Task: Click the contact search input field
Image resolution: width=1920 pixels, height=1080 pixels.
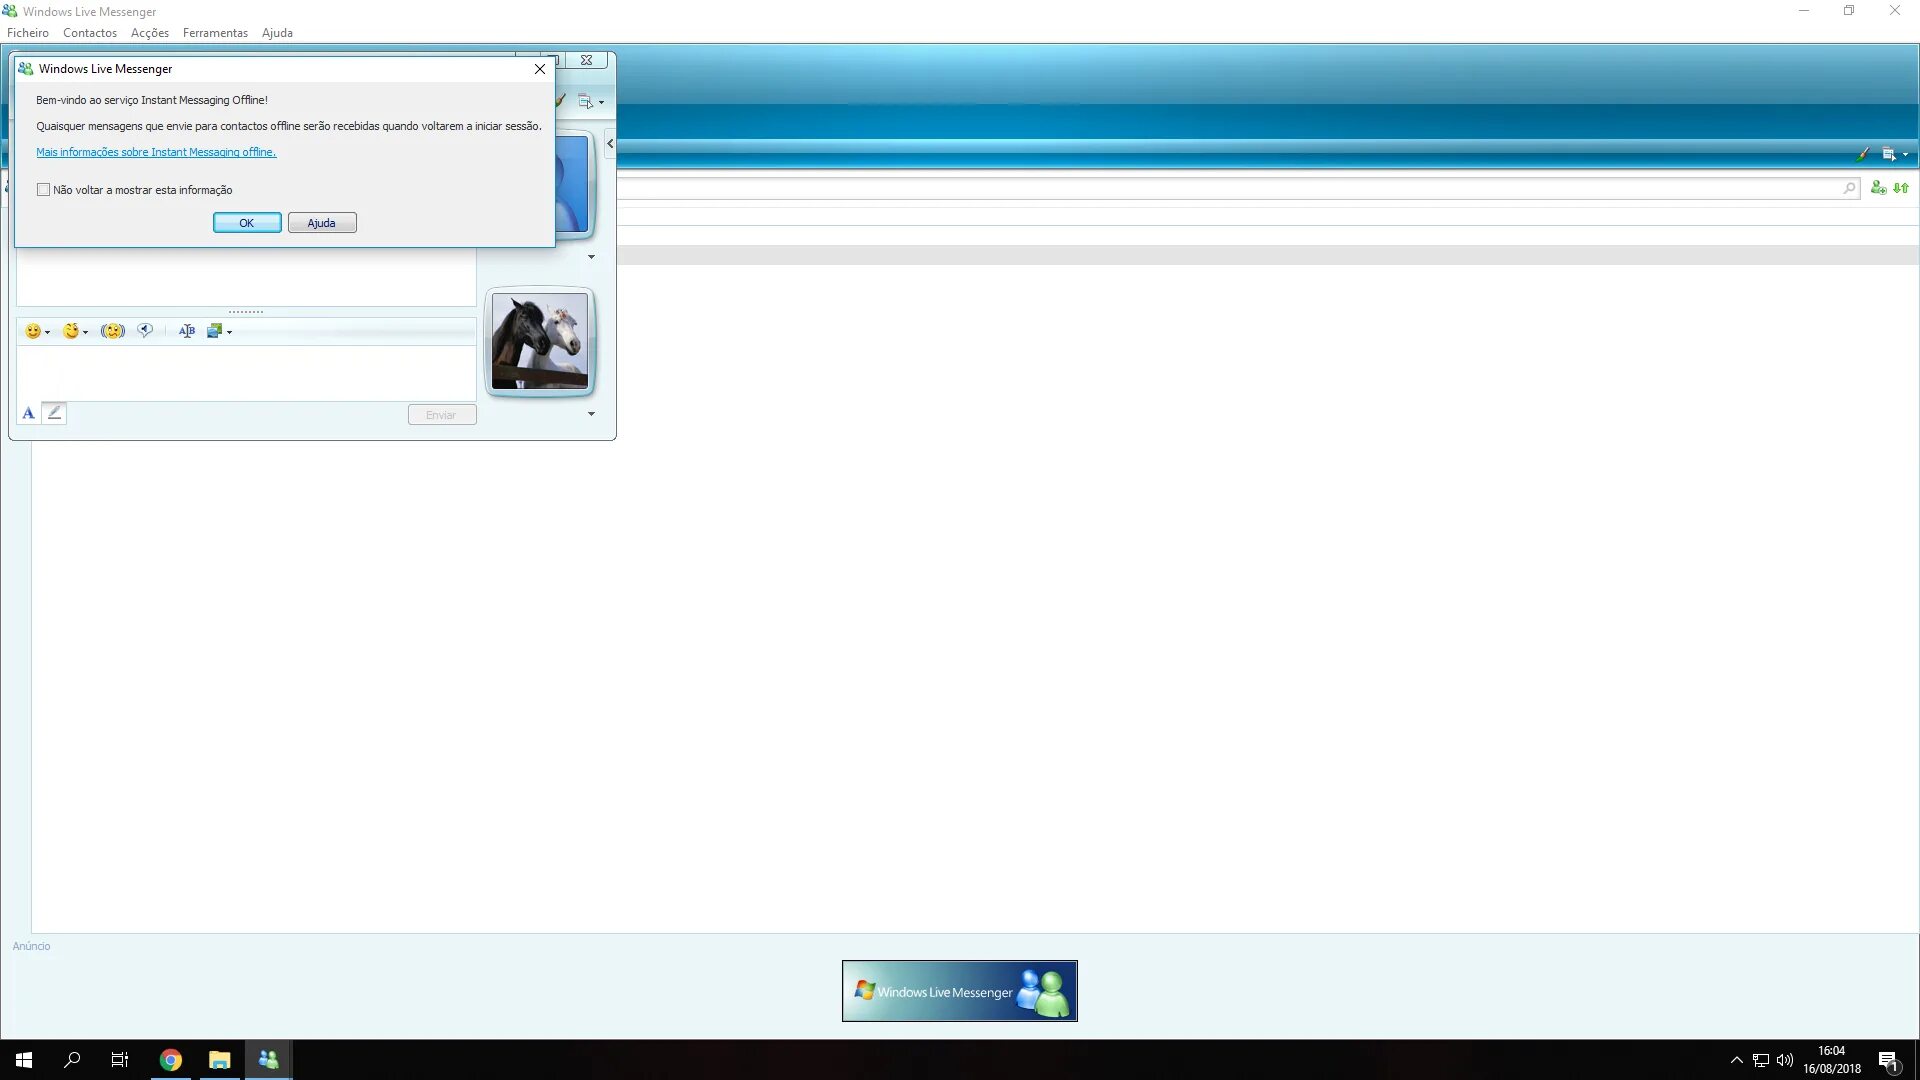Action: pos(1230,188)
